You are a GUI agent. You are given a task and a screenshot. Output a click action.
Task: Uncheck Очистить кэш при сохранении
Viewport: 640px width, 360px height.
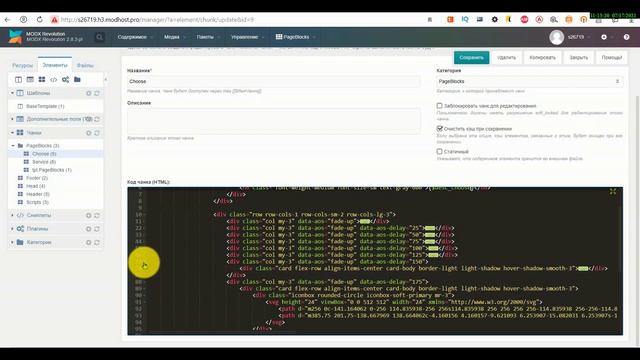click(440, 129)
